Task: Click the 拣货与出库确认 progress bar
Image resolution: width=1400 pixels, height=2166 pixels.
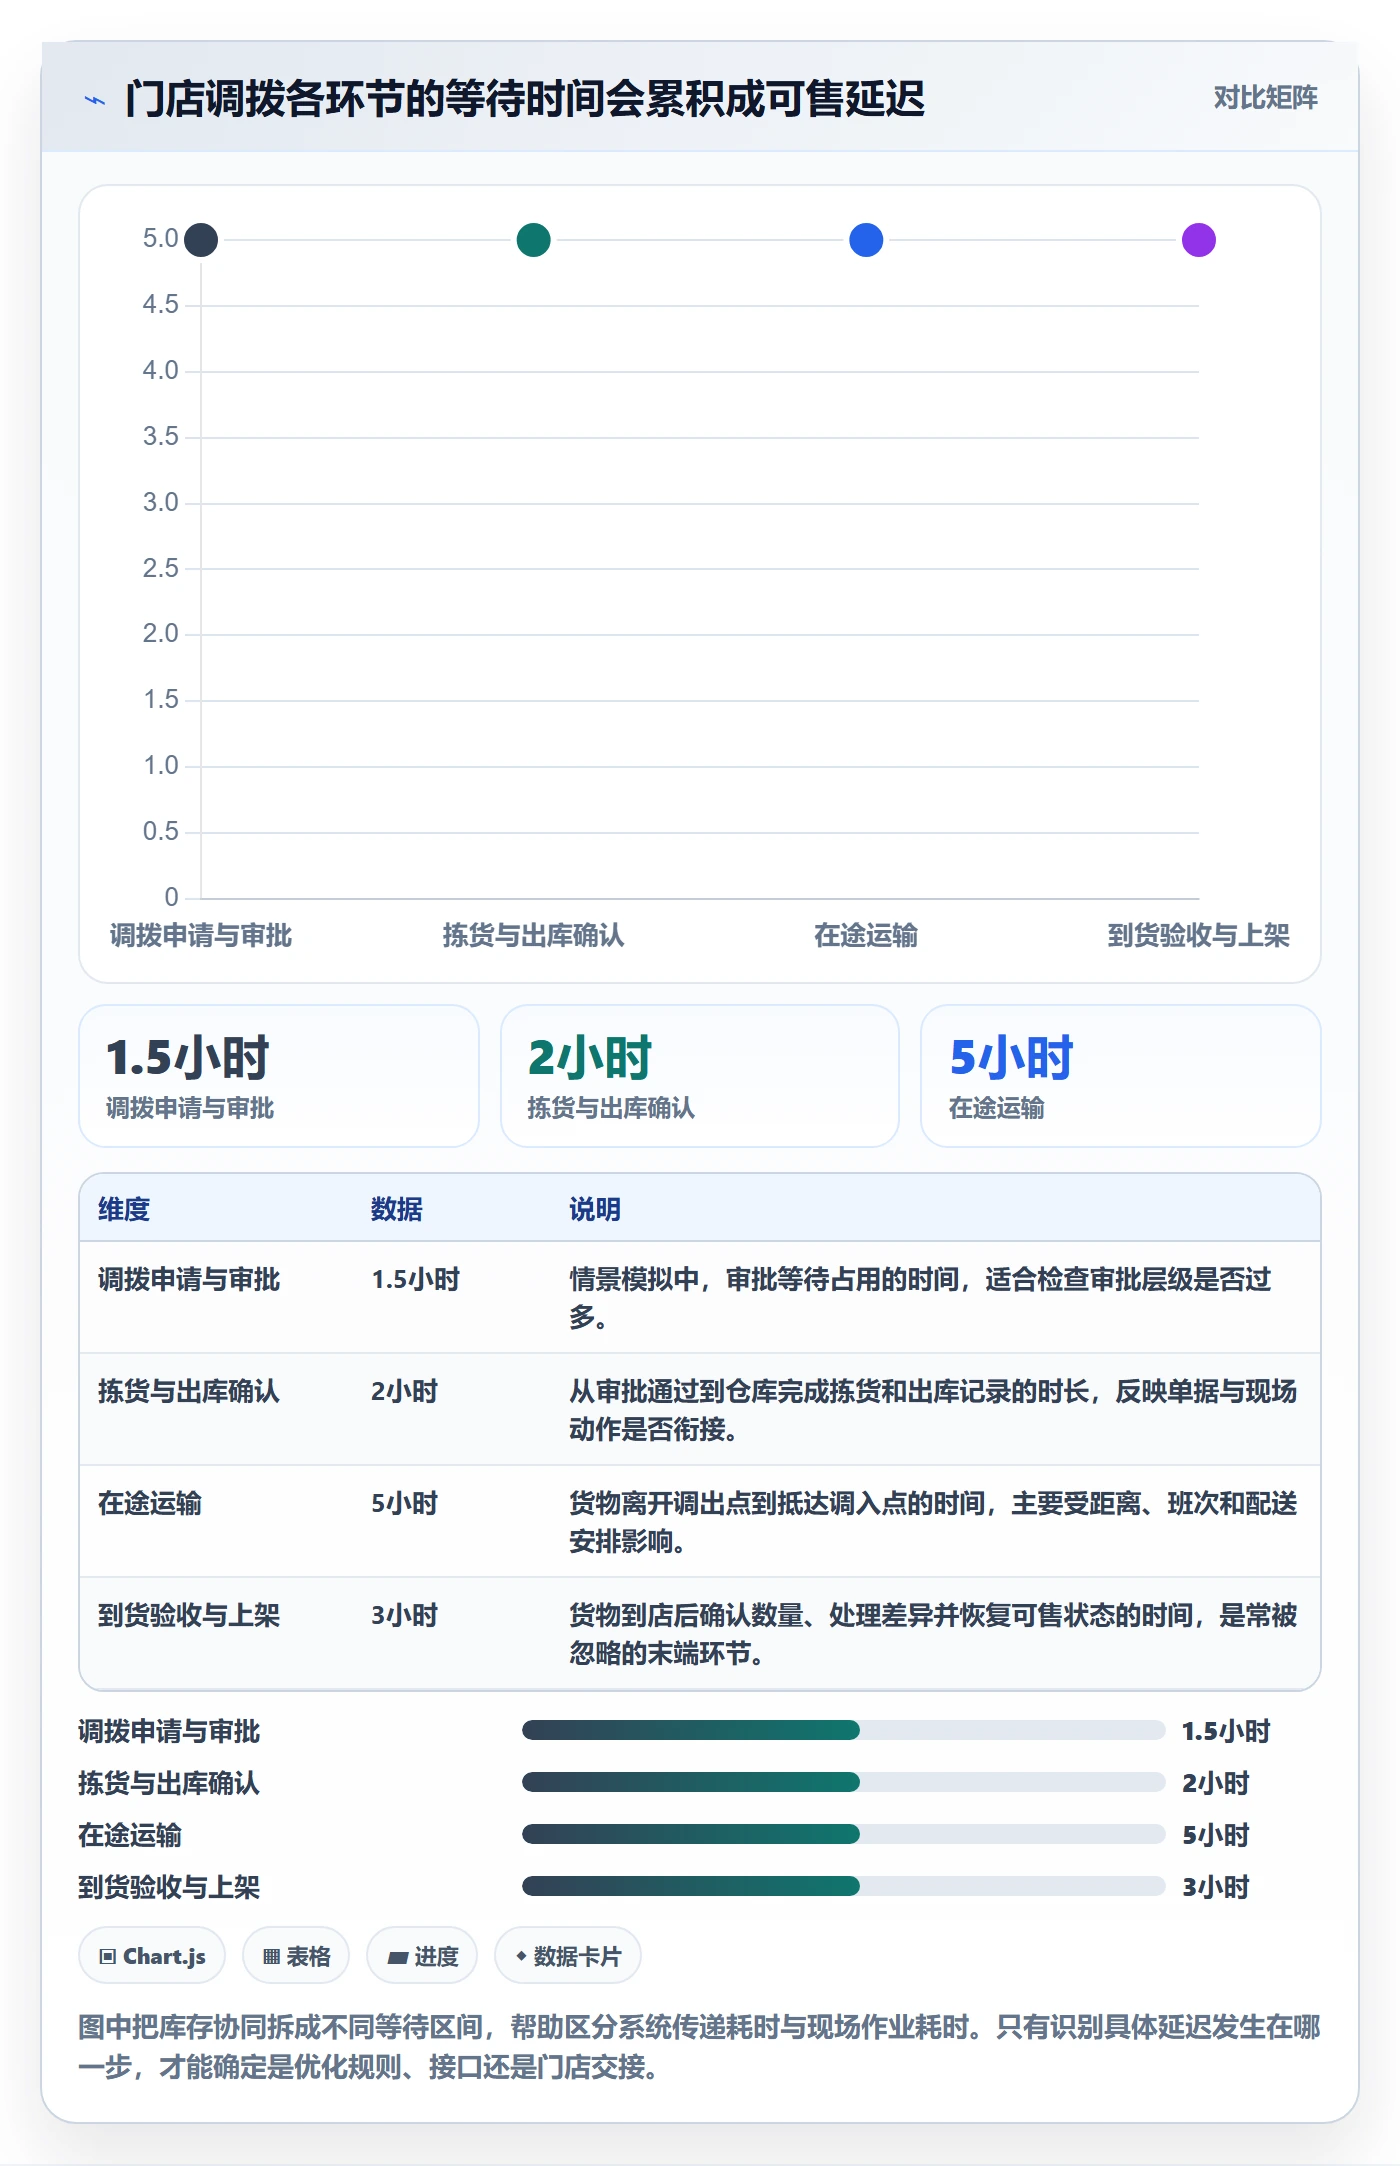Action: pos(844,1782)
